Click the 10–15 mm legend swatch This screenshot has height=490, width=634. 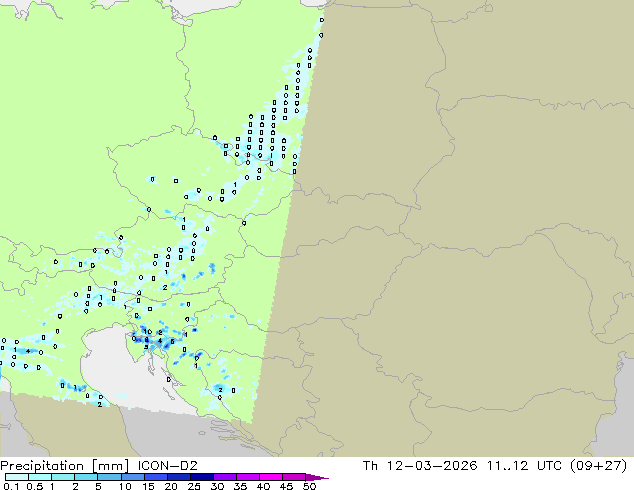(132, 477)
